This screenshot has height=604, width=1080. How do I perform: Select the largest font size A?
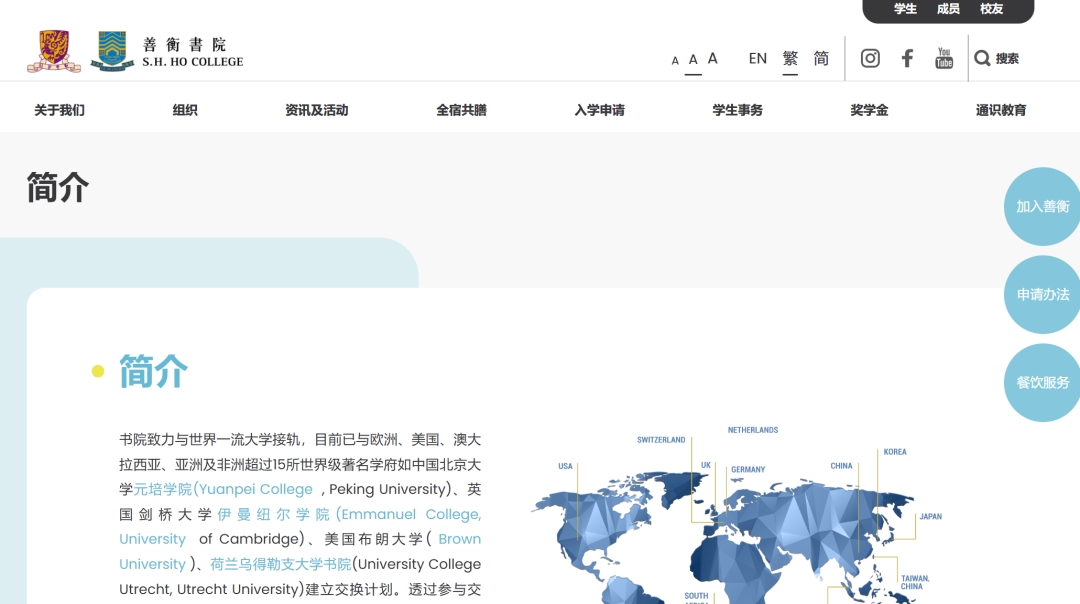tap(713, 59)
